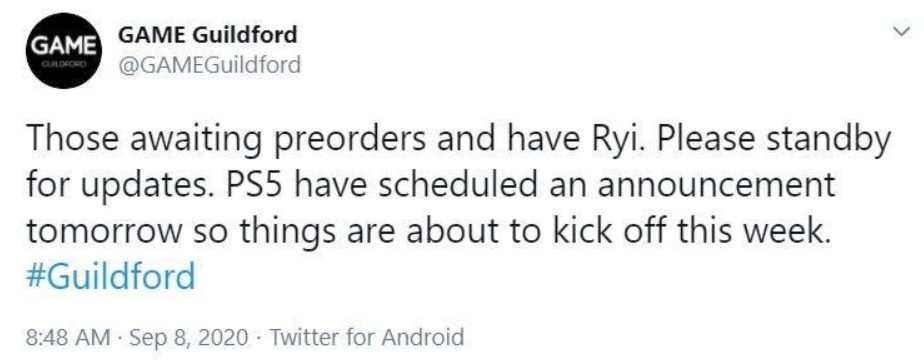Image resolution: width=924 pixels, height=364 pixels.
Task: Click the phrase 'kick off this week'
Action: click(x=683, y=231)
